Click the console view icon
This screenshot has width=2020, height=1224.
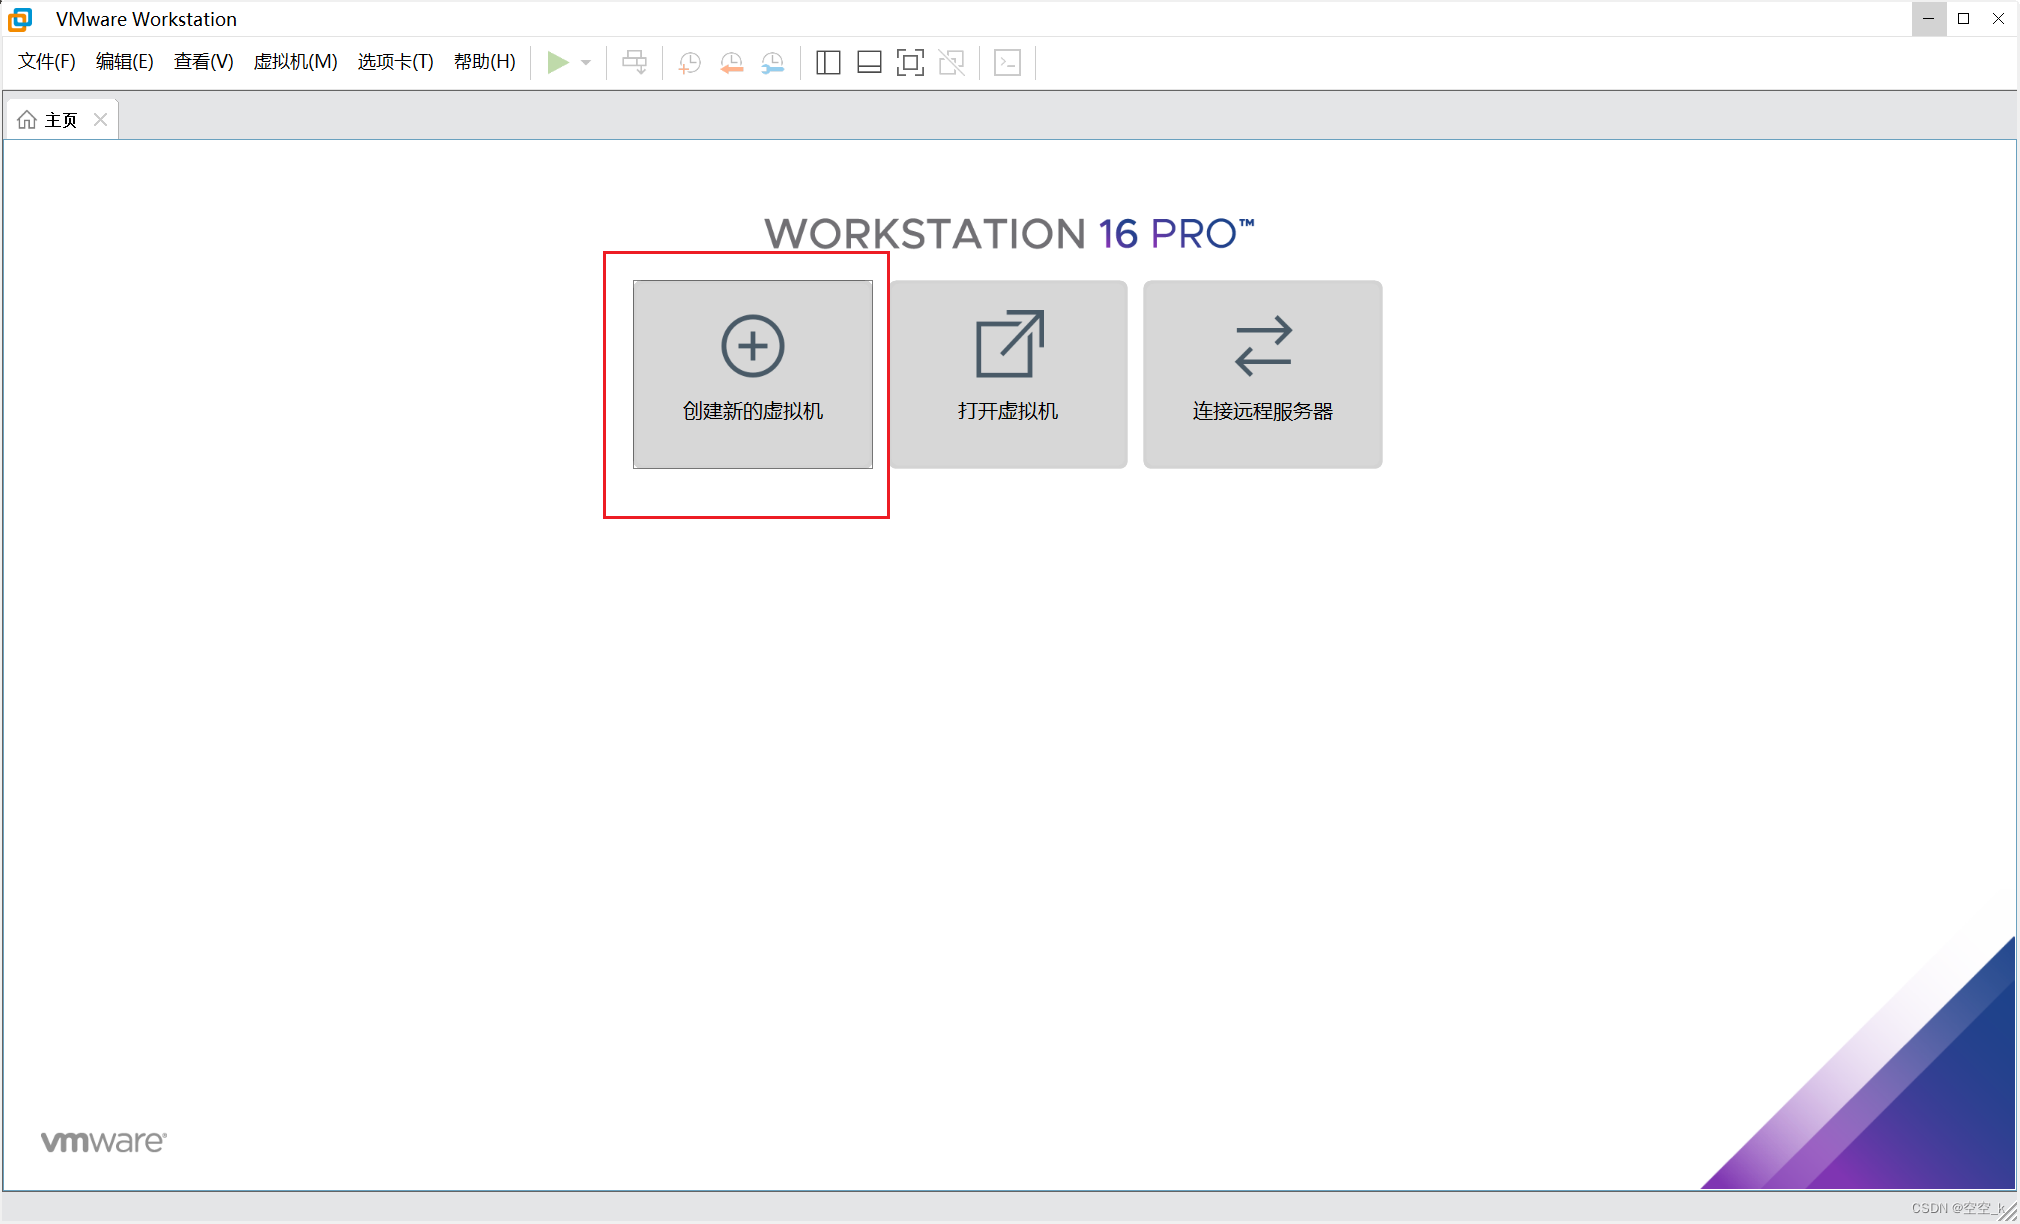click(1007, 62)
